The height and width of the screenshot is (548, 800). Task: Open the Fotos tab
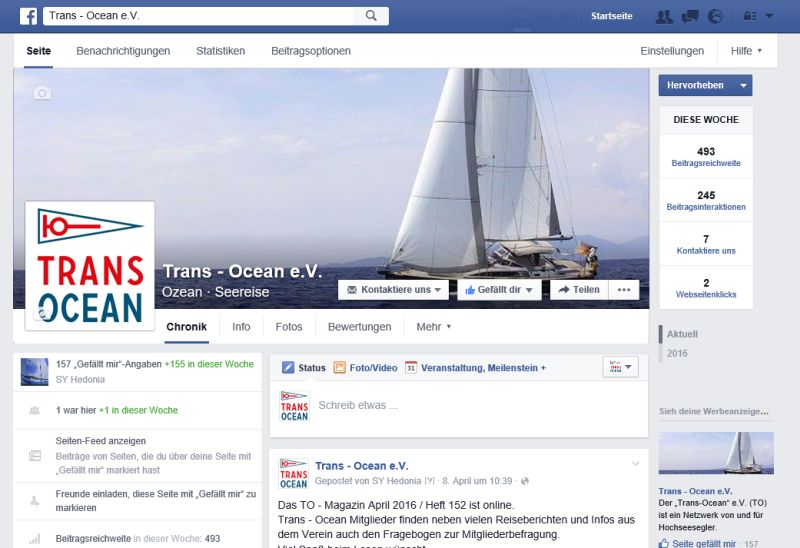click(289, 327)
